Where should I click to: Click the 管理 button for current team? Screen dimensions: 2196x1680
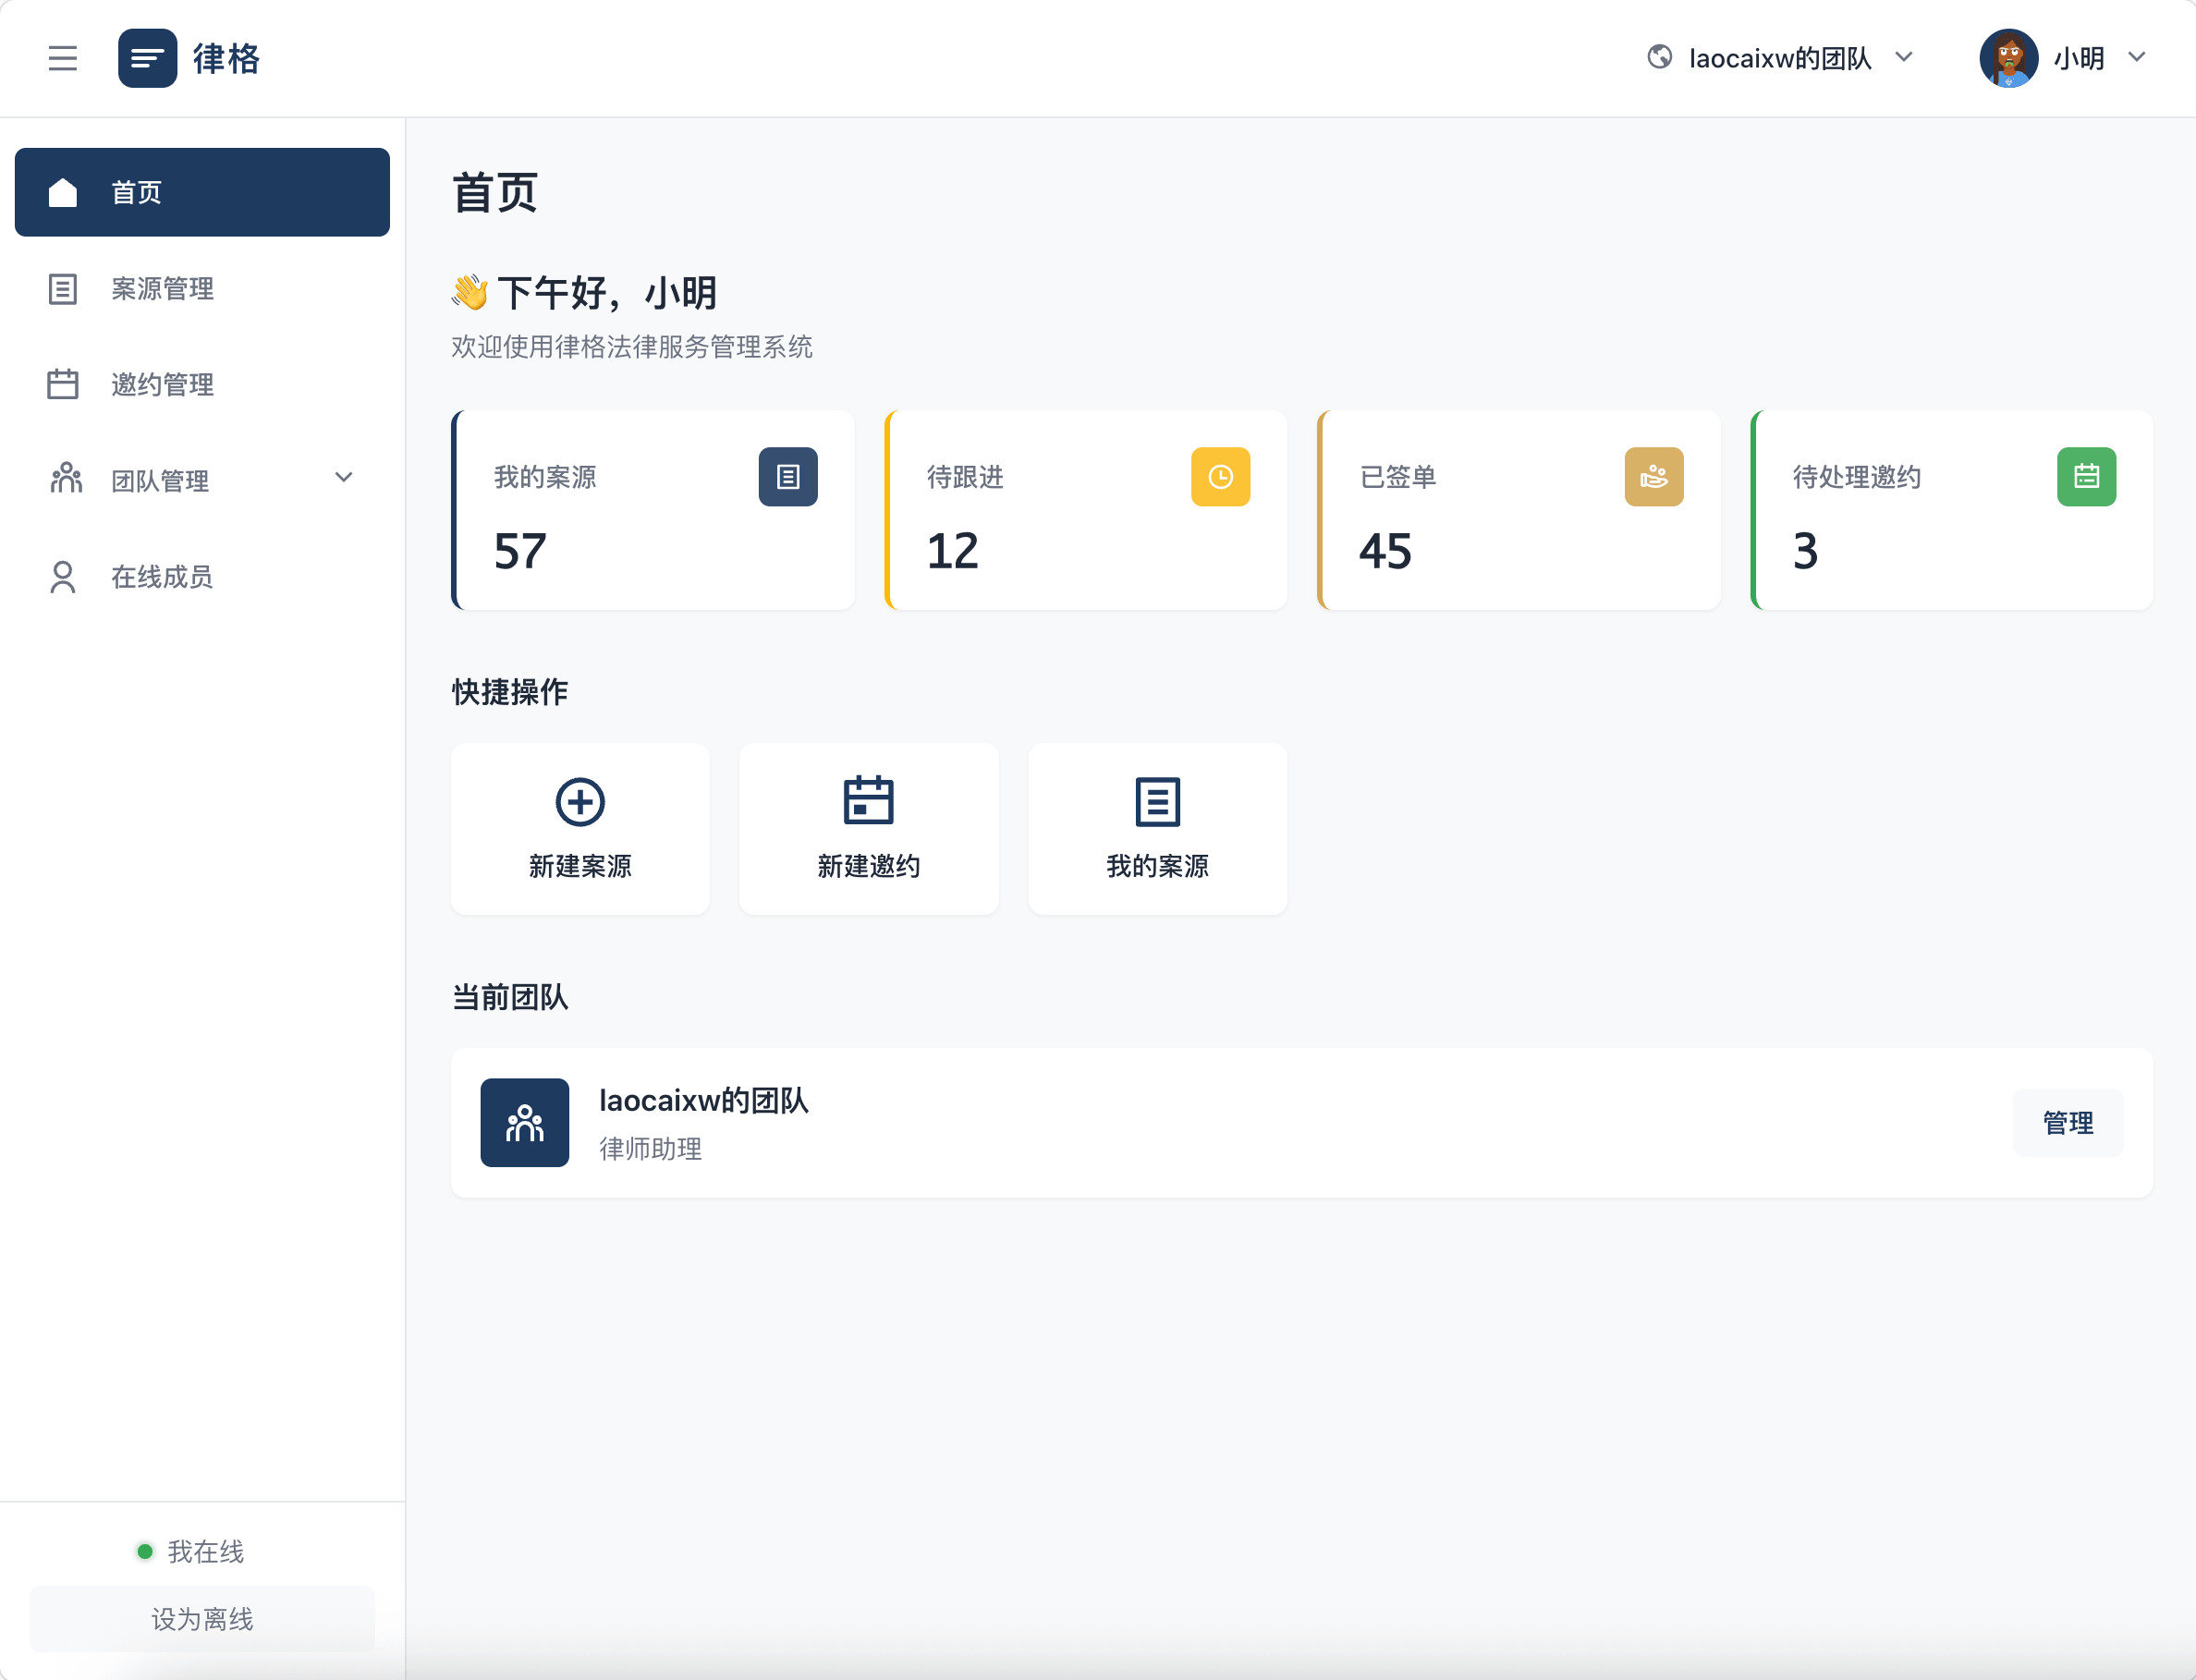(x=2067, y=1122)
